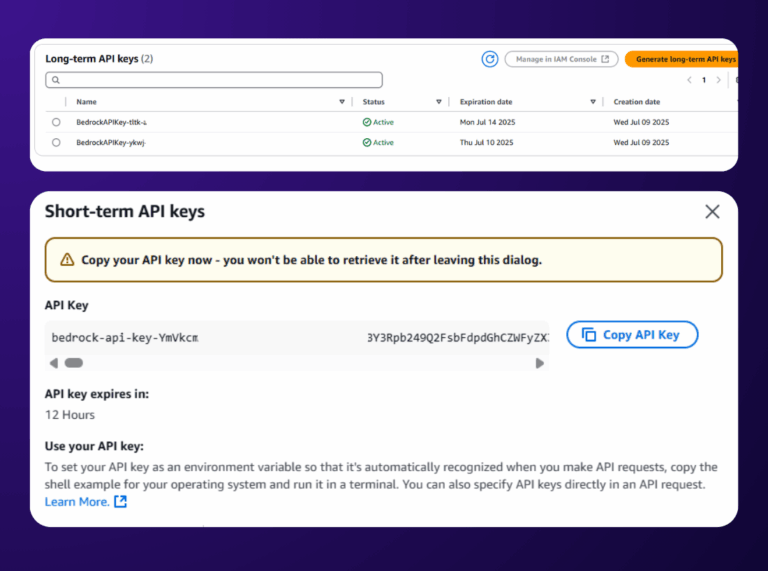
Task: Click expiration date Thu Jul 10 2025
Action: (486, 143)
